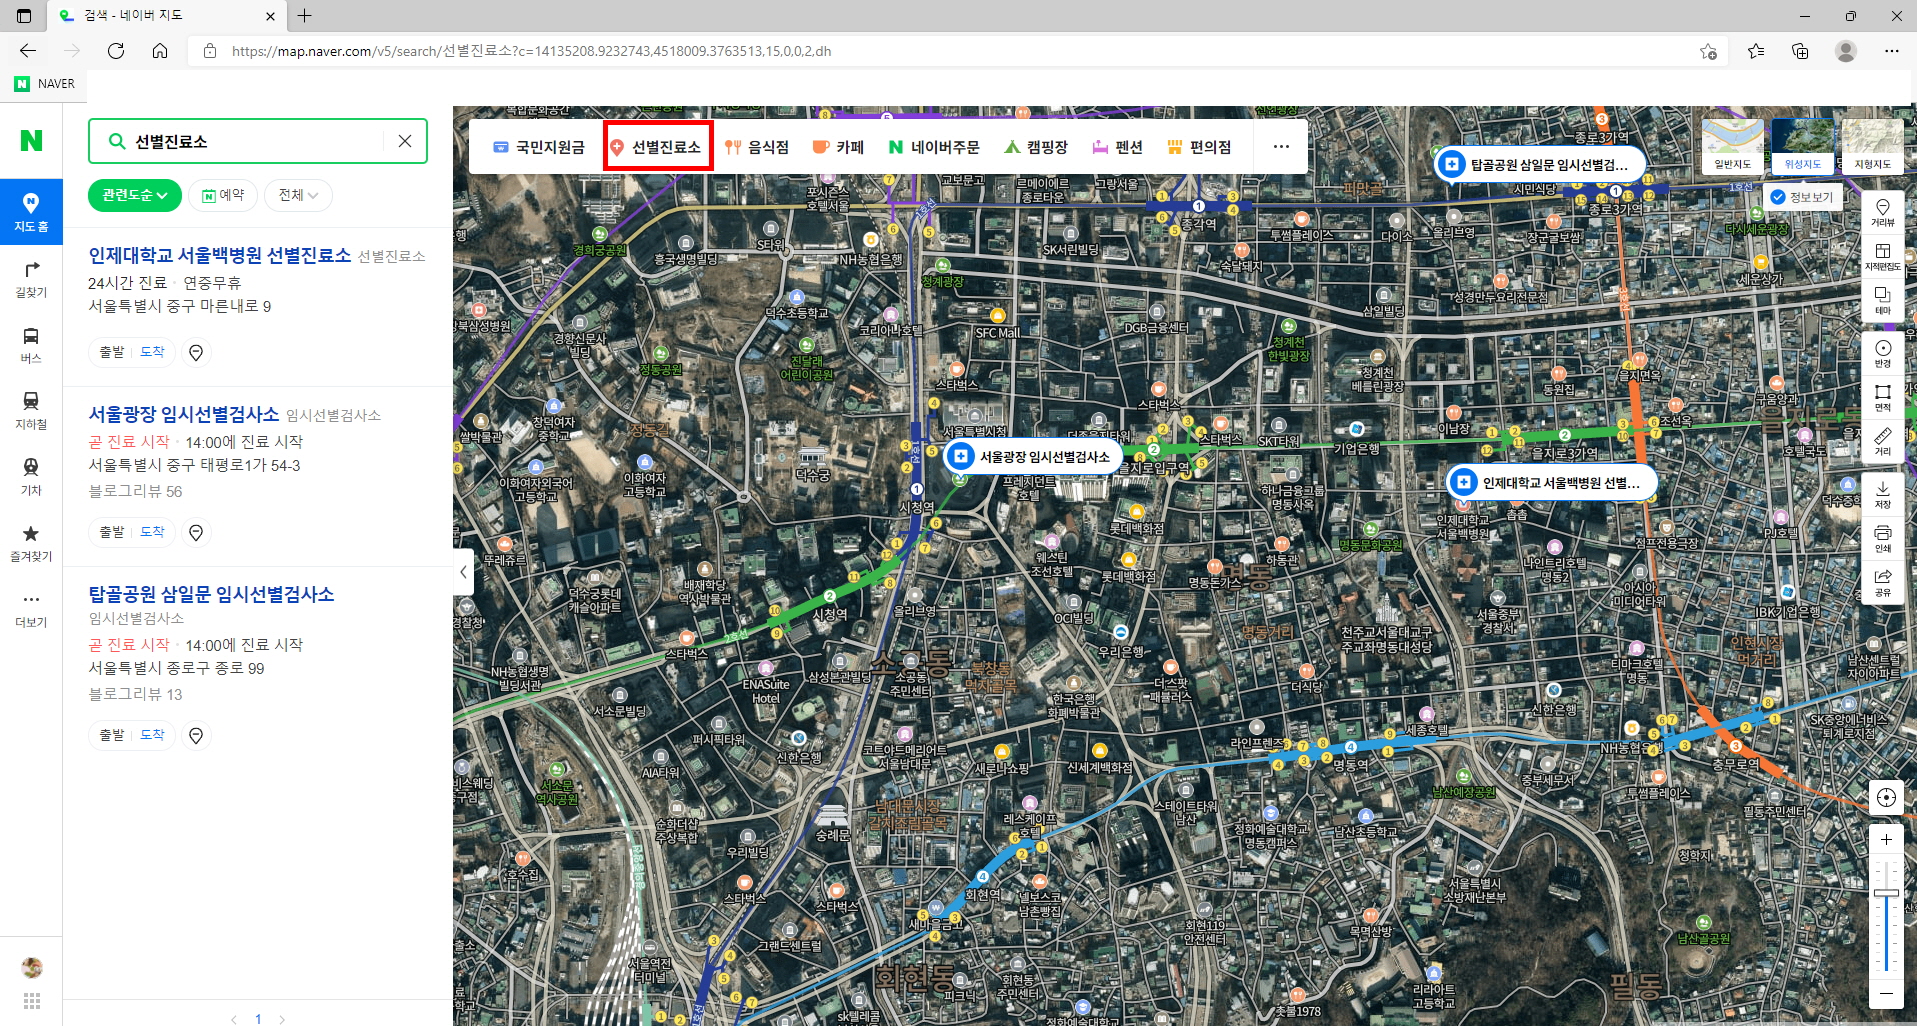Click the 공유 share map icon
Viewport: 1917px width, 1026px height.
click(x=1883, y=582)
